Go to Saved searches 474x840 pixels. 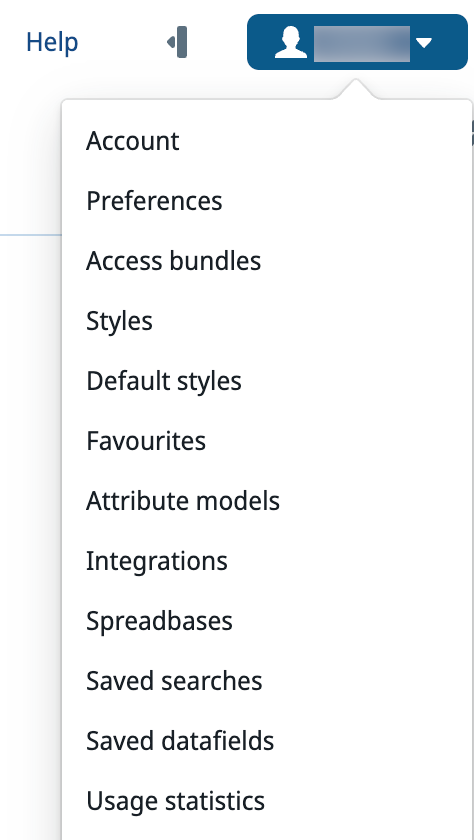click(x=174, y=681)
